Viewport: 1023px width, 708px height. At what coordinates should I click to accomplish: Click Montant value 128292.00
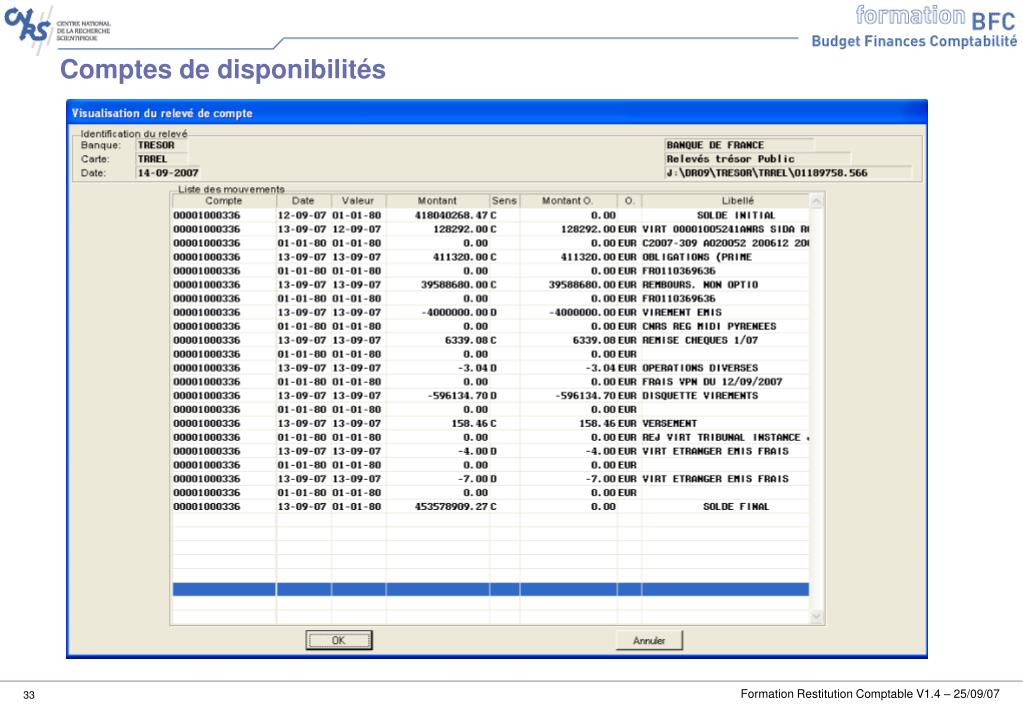click(461, 229)
